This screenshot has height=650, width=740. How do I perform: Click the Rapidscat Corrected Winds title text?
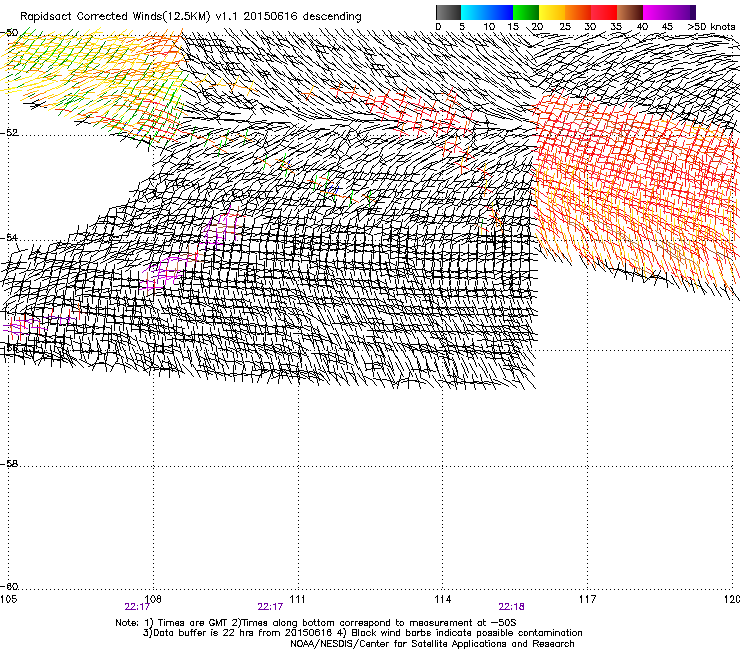tap(191, 17)
